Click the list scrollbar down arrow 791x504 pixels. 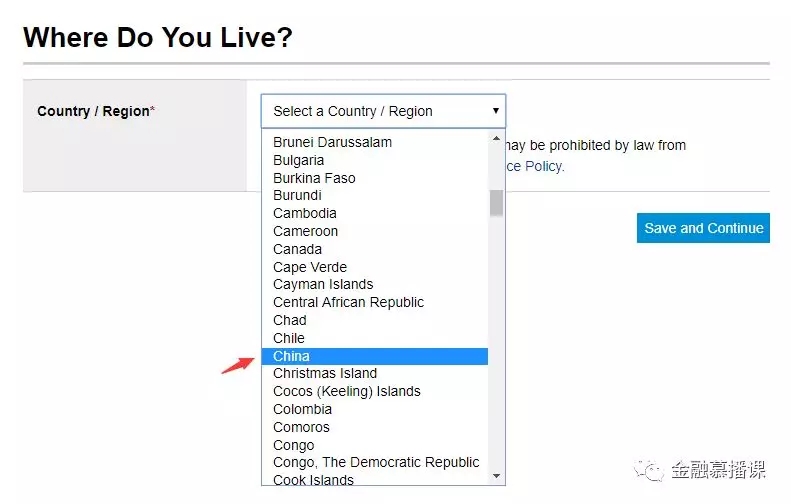[x=497, y=477]
